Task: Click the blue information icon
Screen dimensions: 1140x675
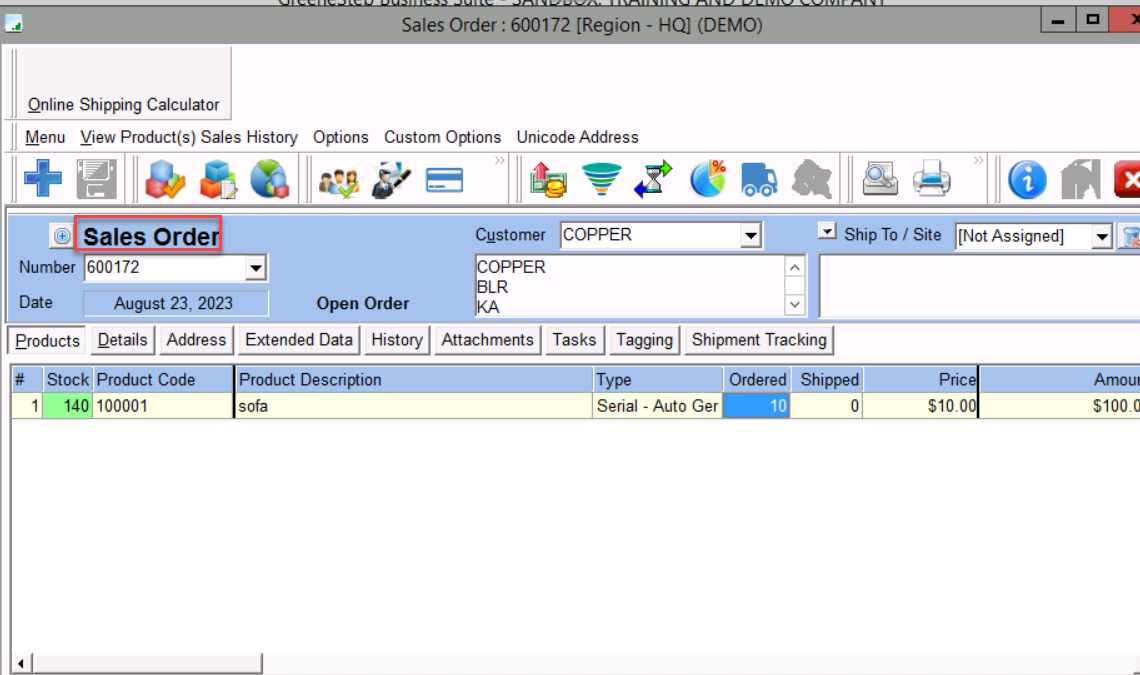Action: point(1027,181)
